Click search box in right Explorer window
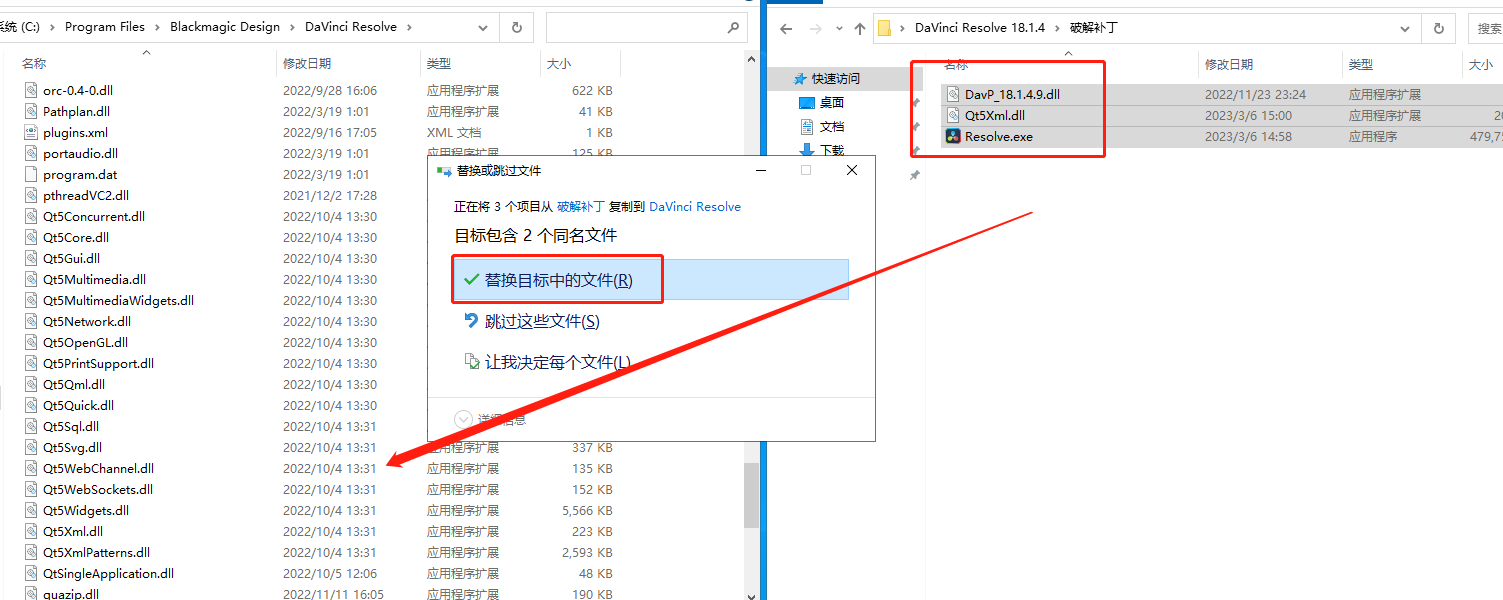Screen dimensions: 1503x600 (x=1486, y=28)
